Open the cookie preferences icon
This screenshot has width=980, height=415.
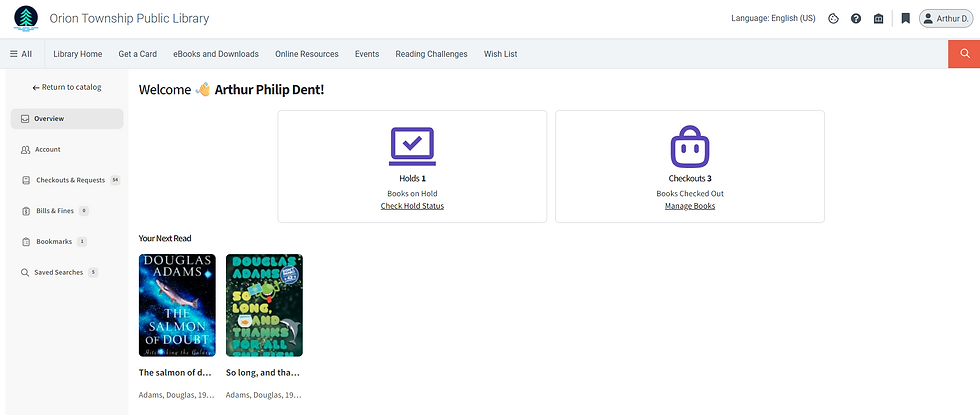tap(833, 19)
